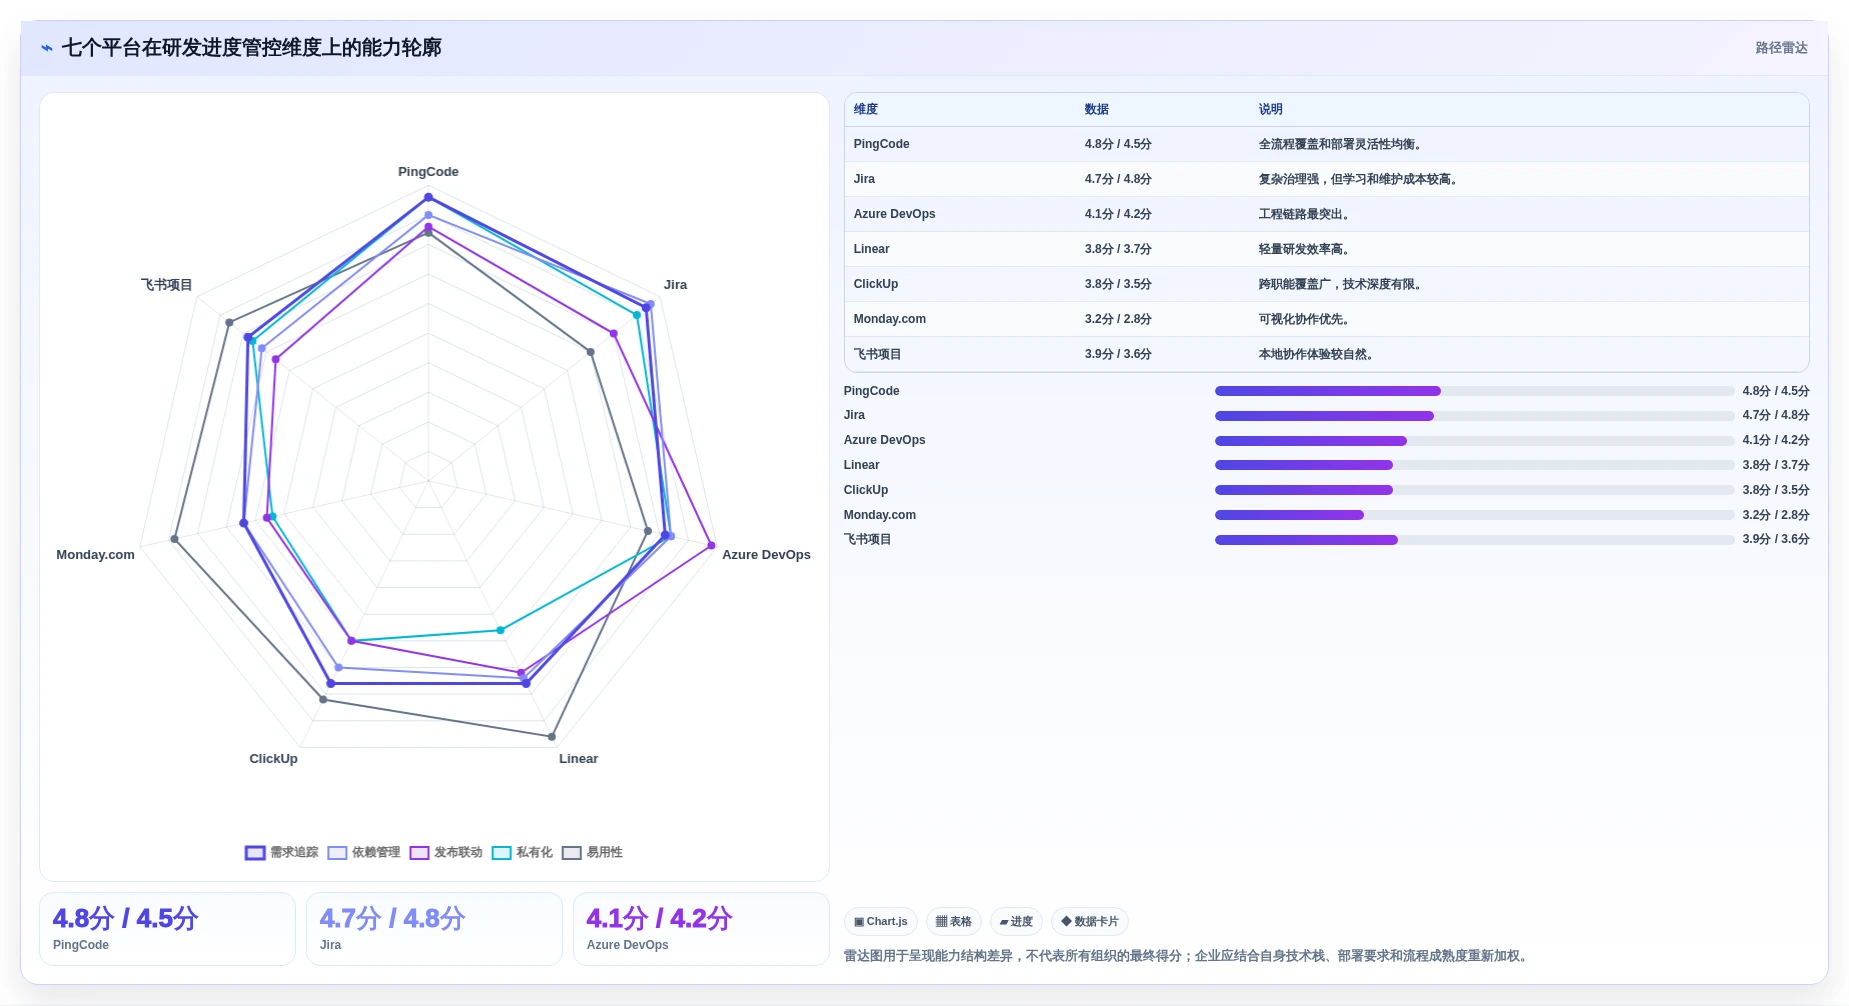This screenshot has width=1849, height=1006.
Task: Click the PingCode axis label on radar
Action: click(428, 172)
